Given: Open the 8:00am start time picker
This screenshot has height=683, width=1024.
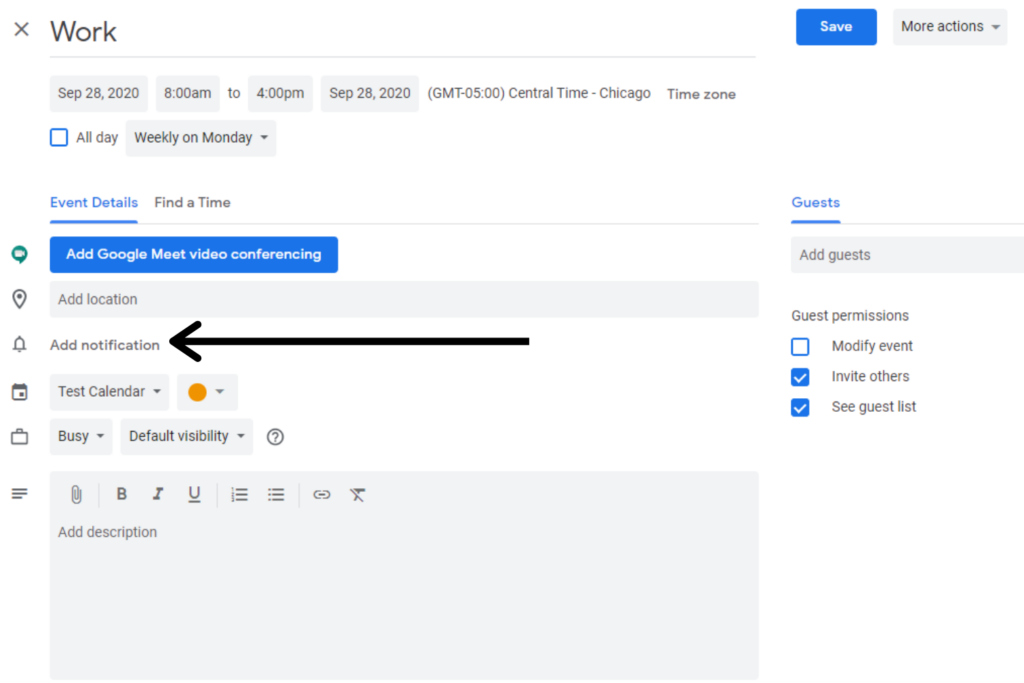Looking at the screenshot, I should pos(187,93).
